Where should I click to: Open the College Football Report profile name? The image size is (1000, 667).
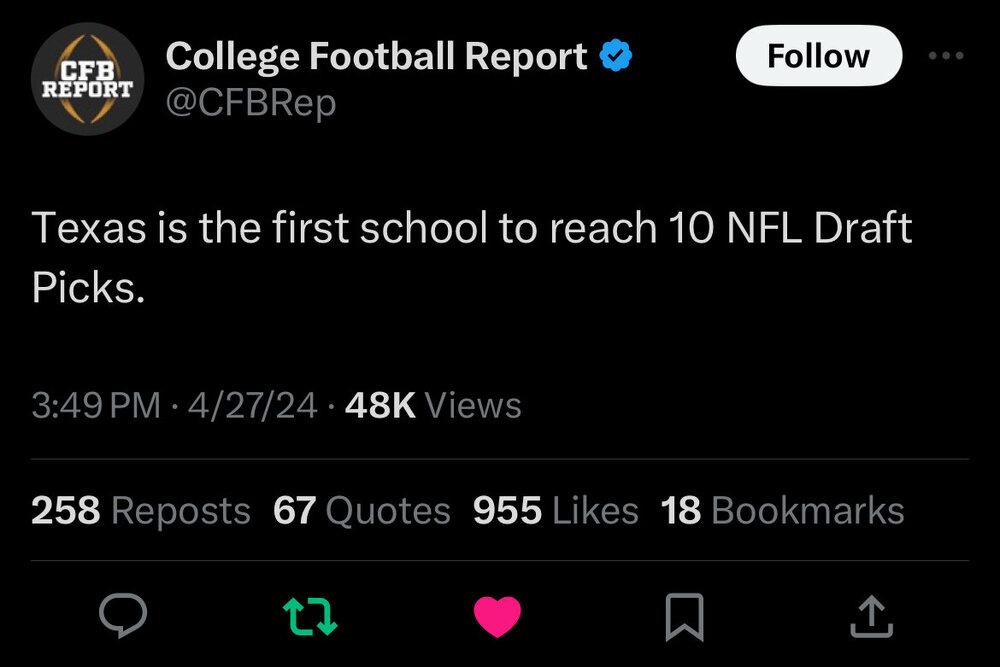coord(376,57)
